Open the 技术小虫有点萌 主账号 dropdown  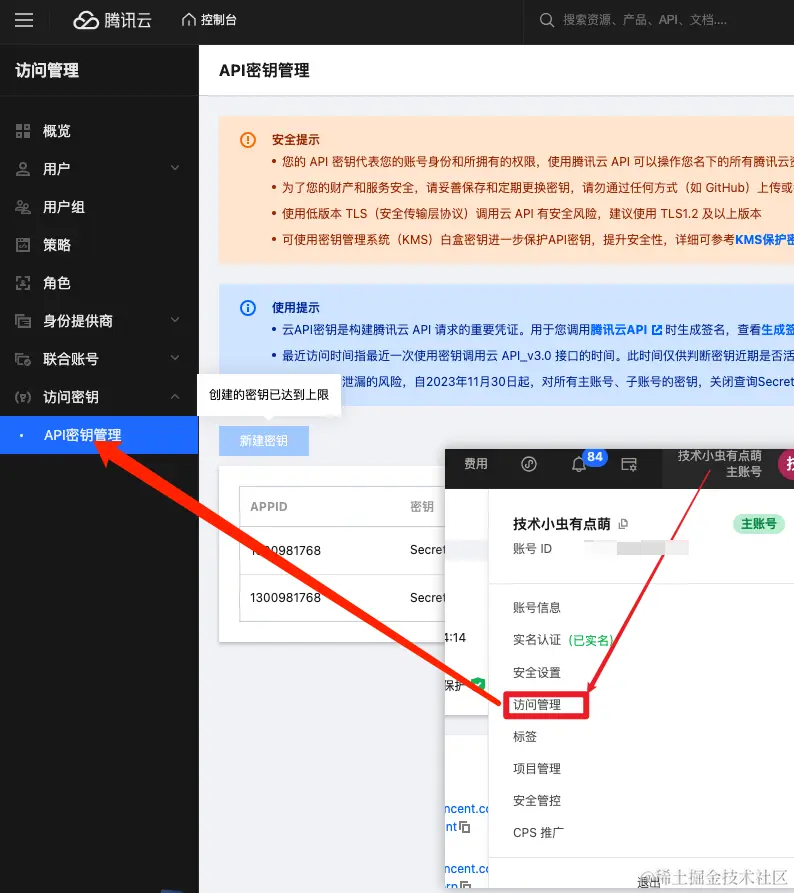[720, 464]
